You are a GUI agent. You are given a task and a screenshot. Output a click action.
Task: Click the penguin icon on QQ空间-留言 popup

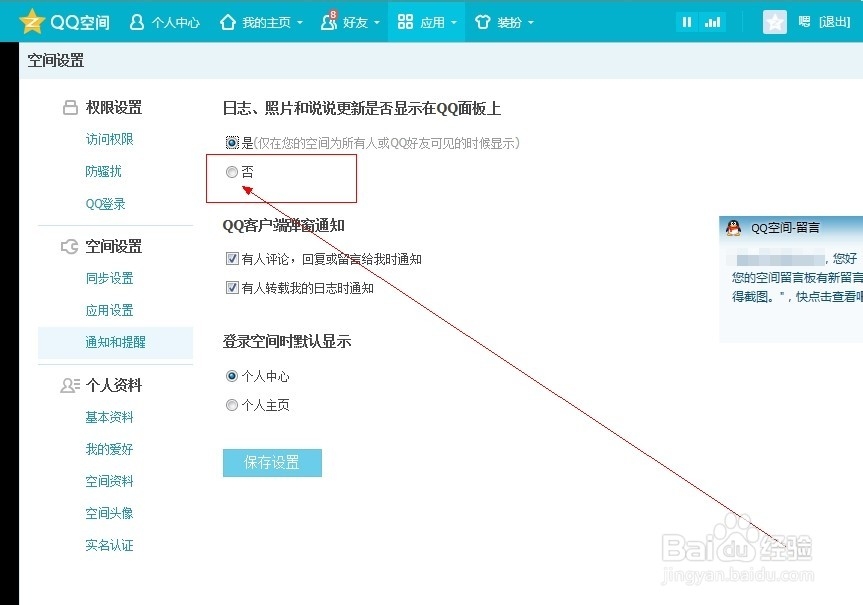click(x=734, y=227)
